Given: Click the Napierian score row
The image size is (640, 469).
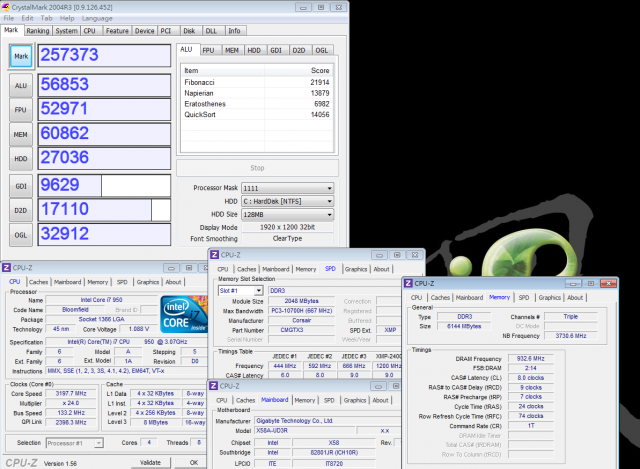Looking at the screenshot, I should point(257,93).
